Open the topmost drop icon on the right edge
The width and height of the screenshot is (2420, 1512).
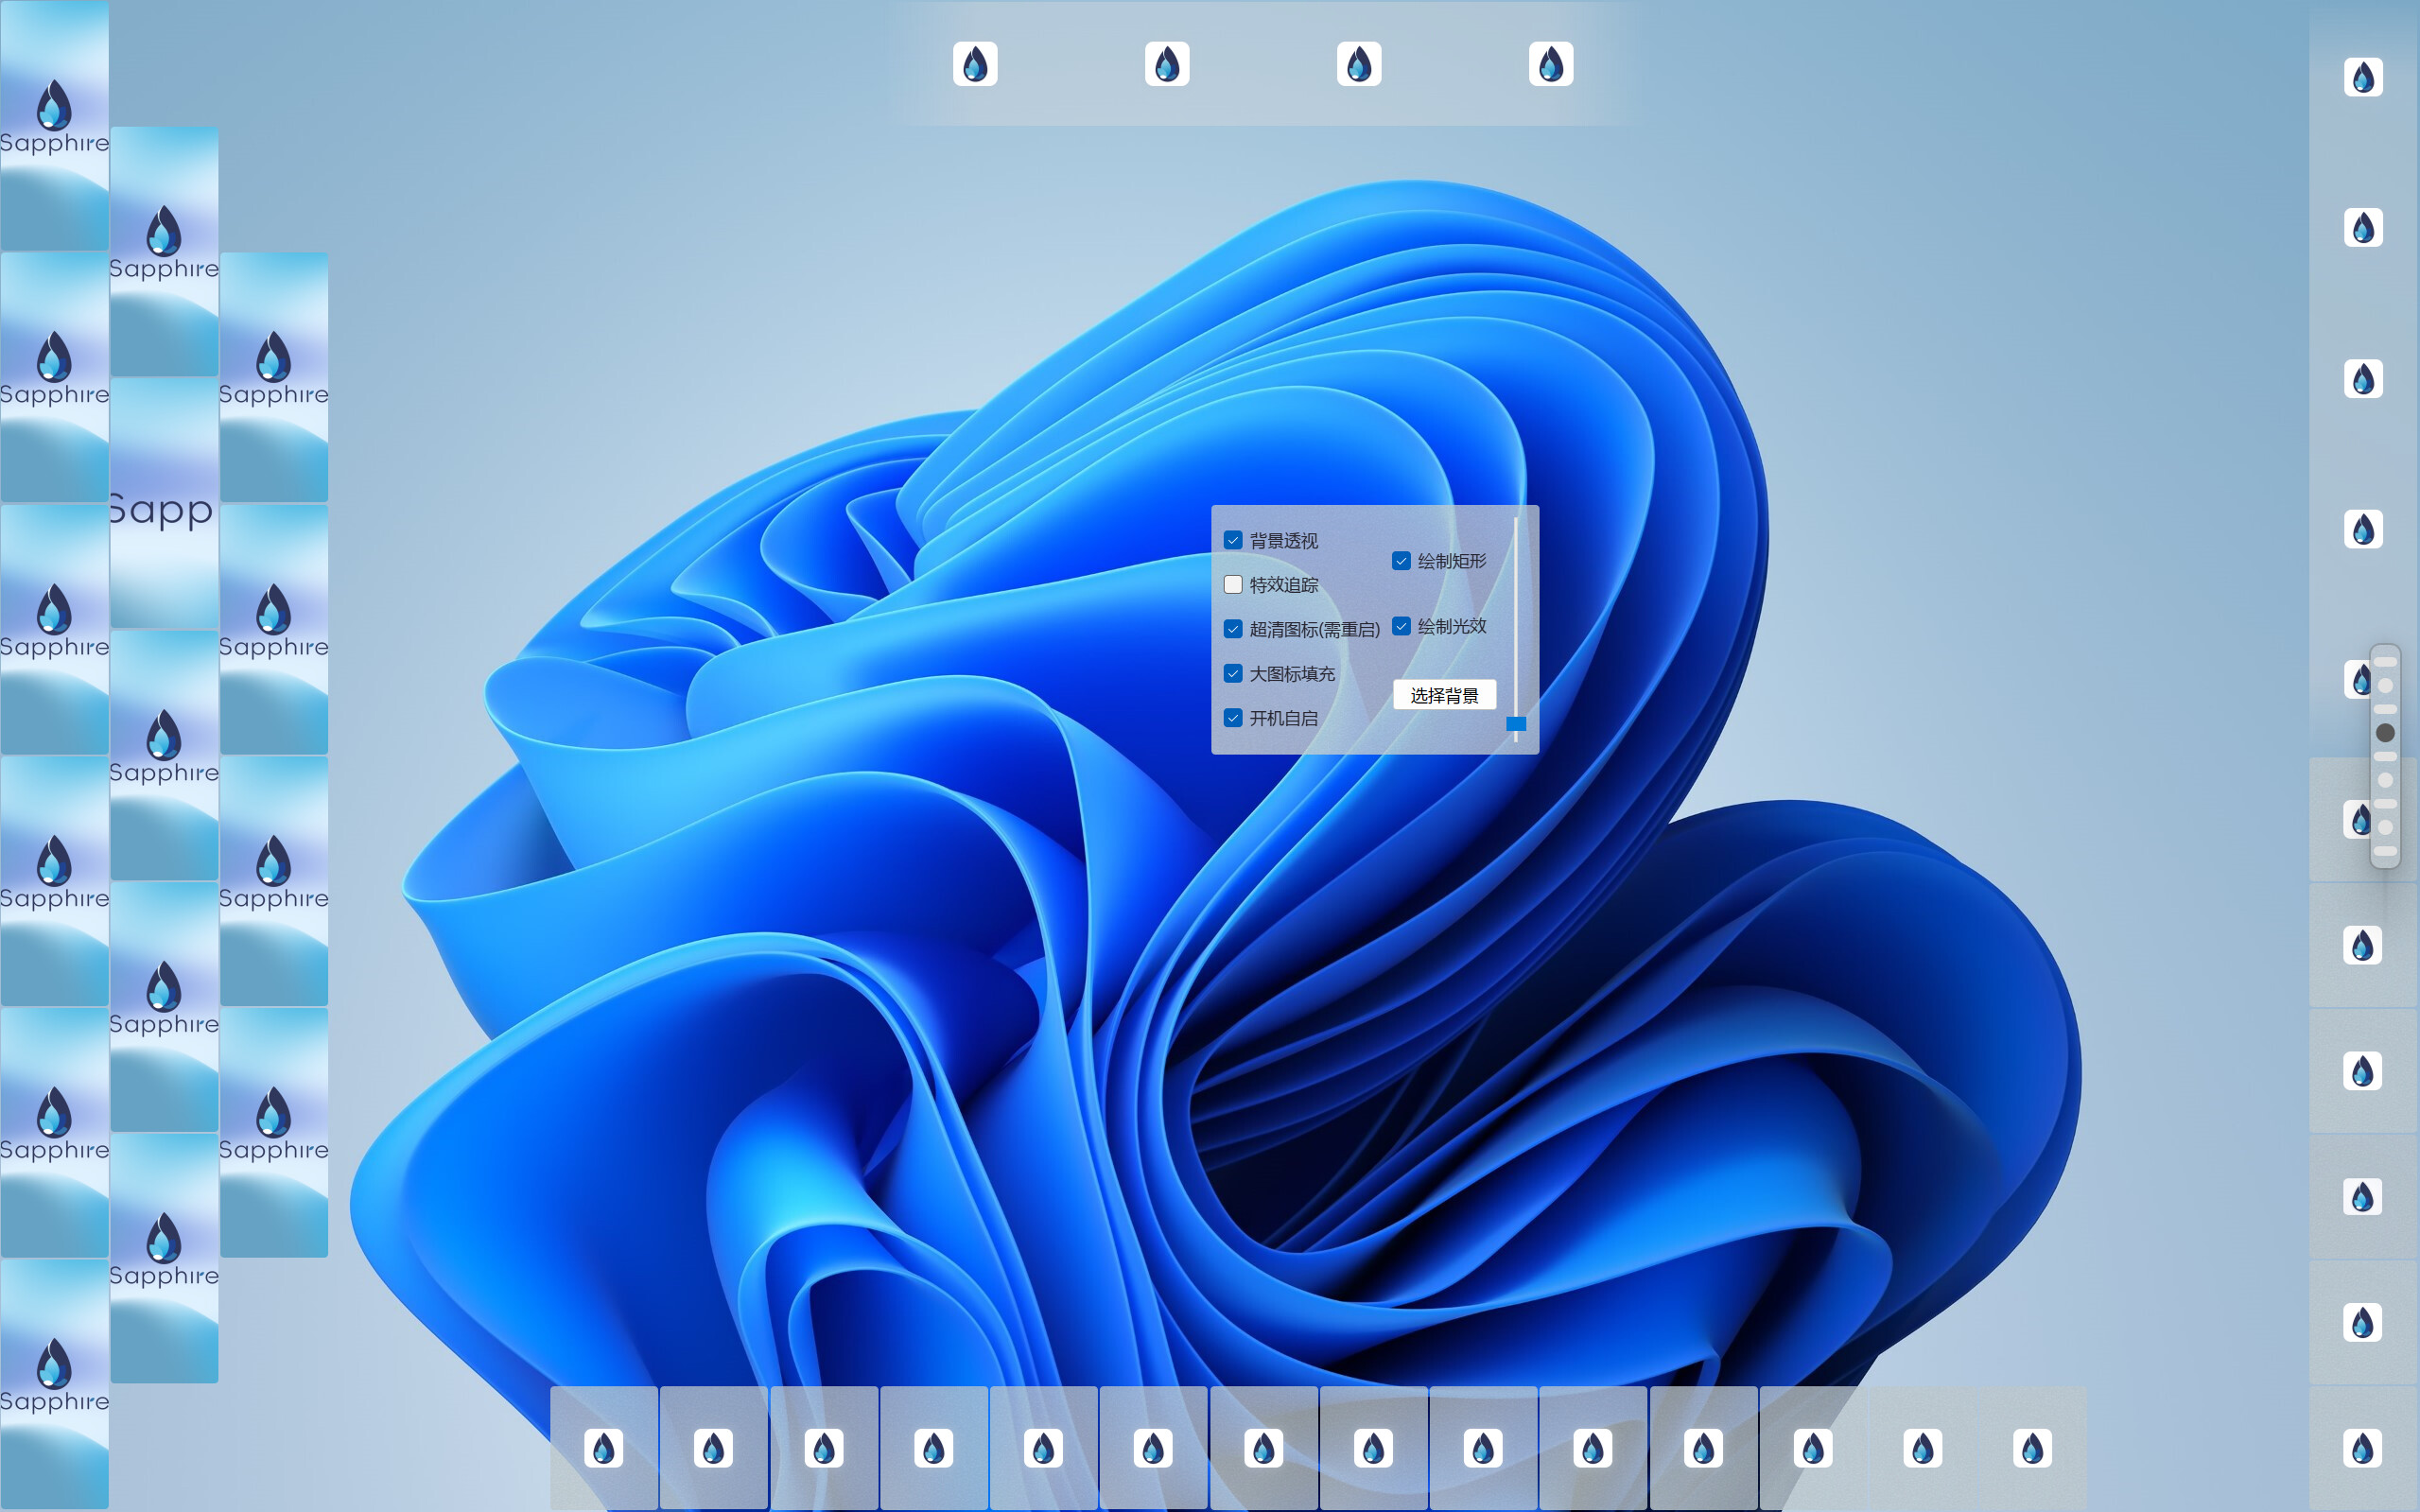[2362, 78]
